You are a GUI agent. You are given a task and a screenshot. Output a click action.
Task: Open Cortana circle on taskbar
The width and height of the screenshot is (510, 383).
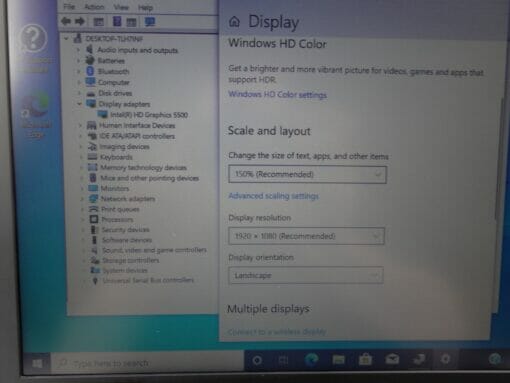click(x=257, y=360)
